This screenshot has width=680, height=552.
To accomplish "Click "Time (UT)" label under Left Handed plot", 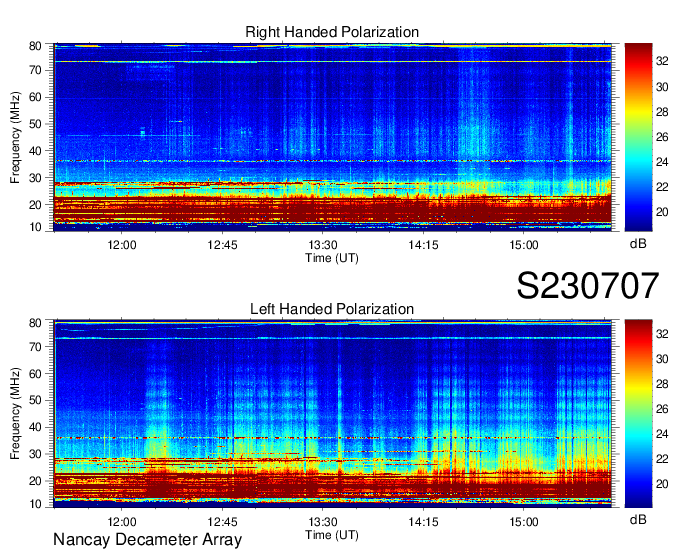I will [x=332, y=535].
